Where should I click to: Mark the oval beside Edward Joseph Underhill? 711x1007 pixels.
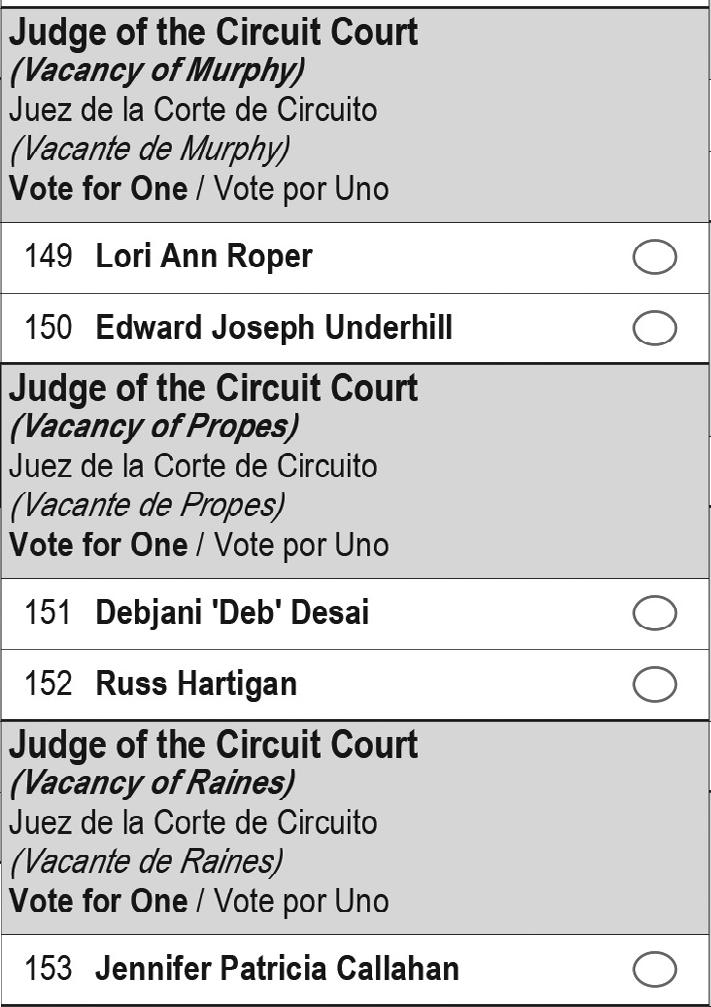click(x=654, y=328)
